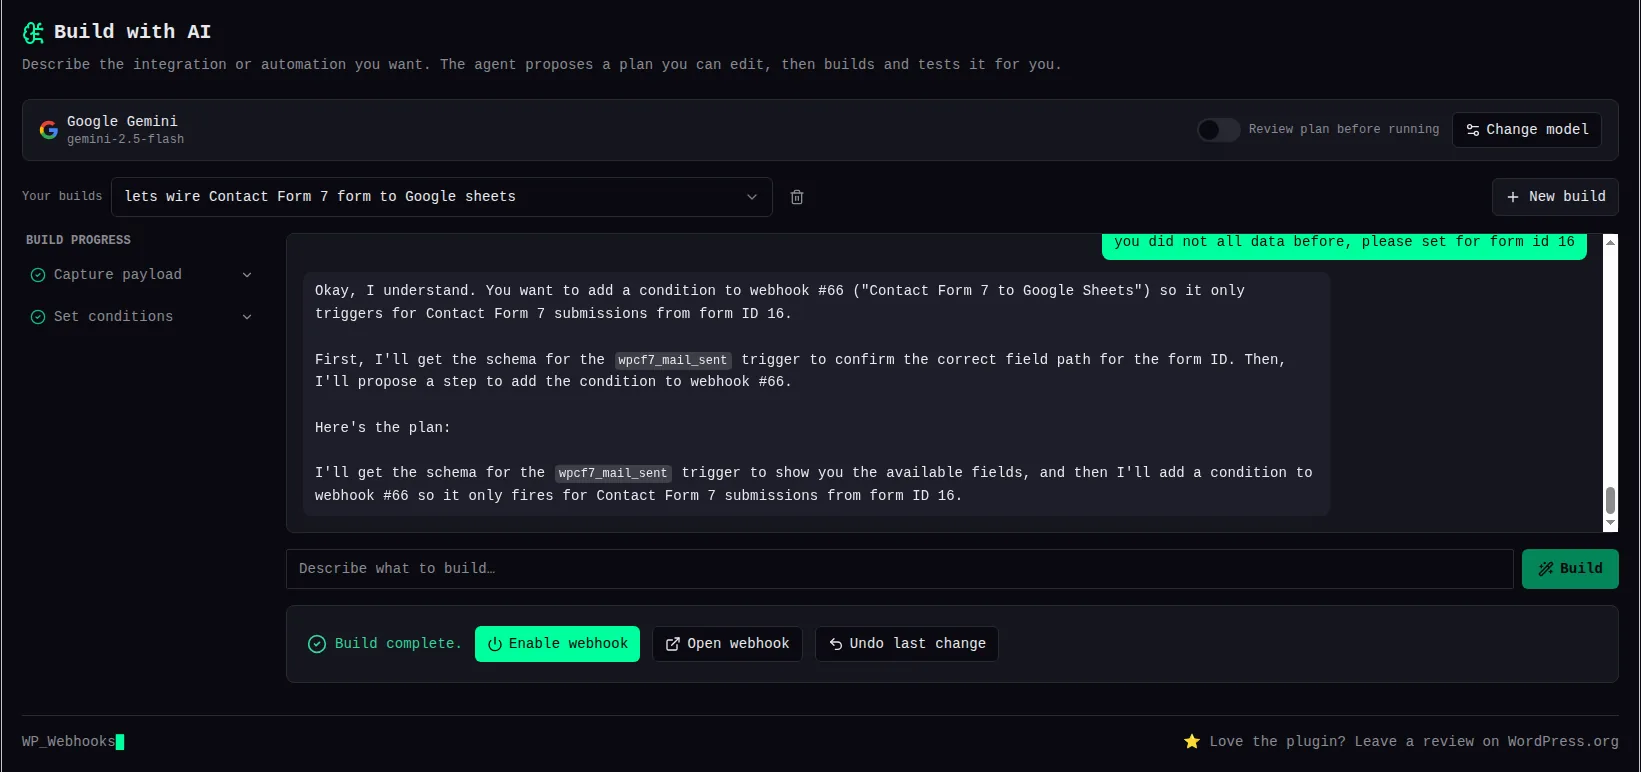Start a New build
Screen dimensions: 1641x772
(1555, 197)
